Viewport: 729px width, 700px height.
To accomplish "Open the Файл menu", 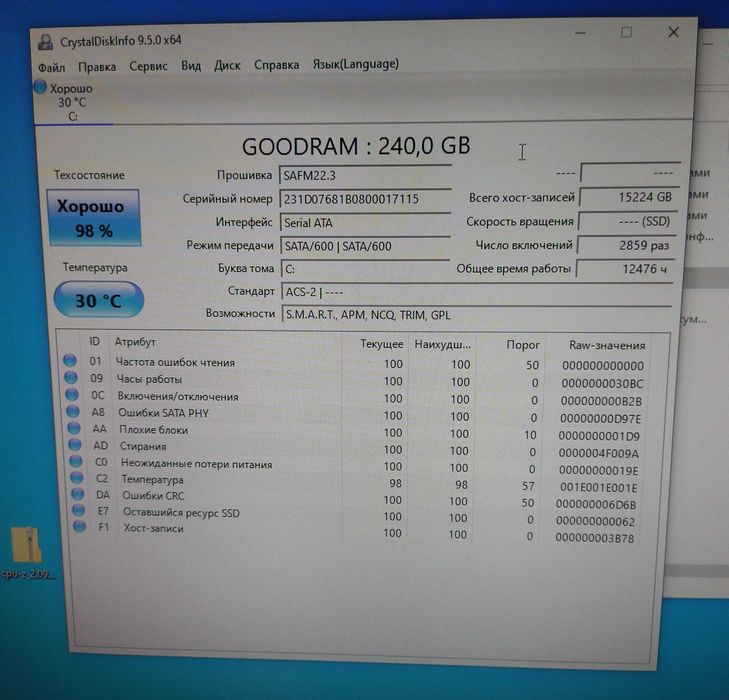I will coord(51,68).
